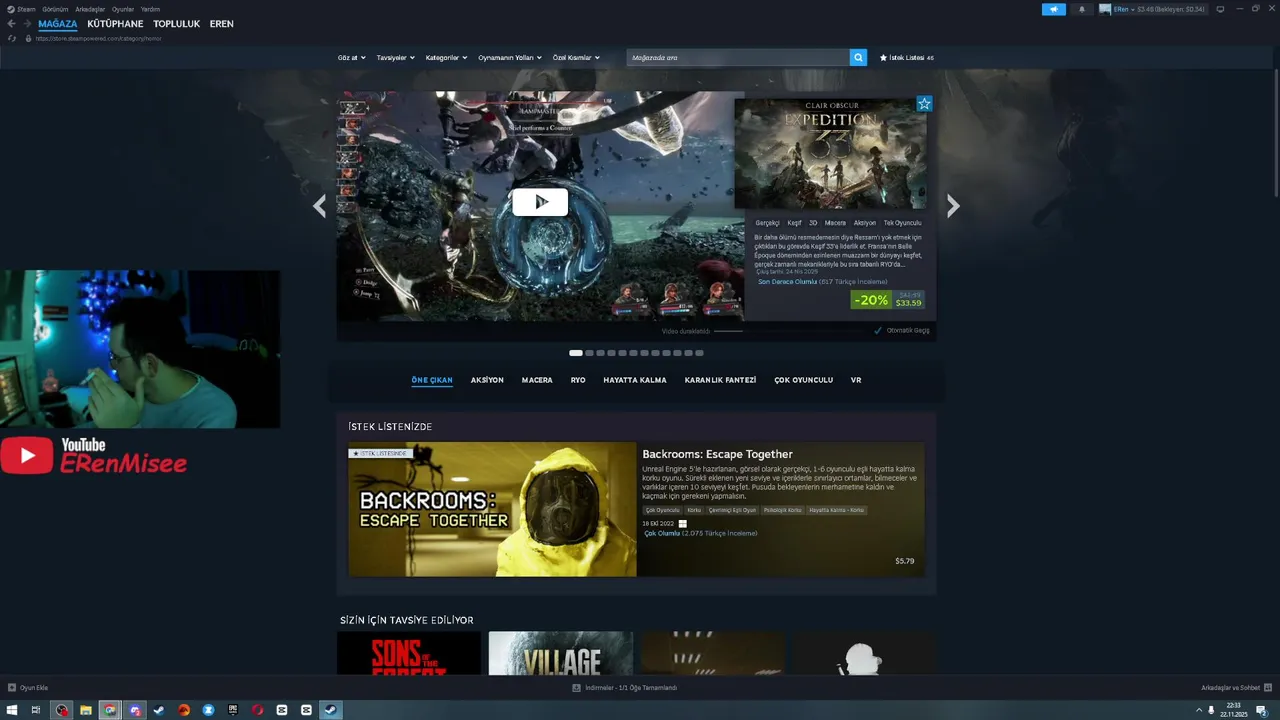The height and width of the screenshot is (720, 1280).
Task: Reload the store page with the refresh icon
Action: click(x=12, y=38)
